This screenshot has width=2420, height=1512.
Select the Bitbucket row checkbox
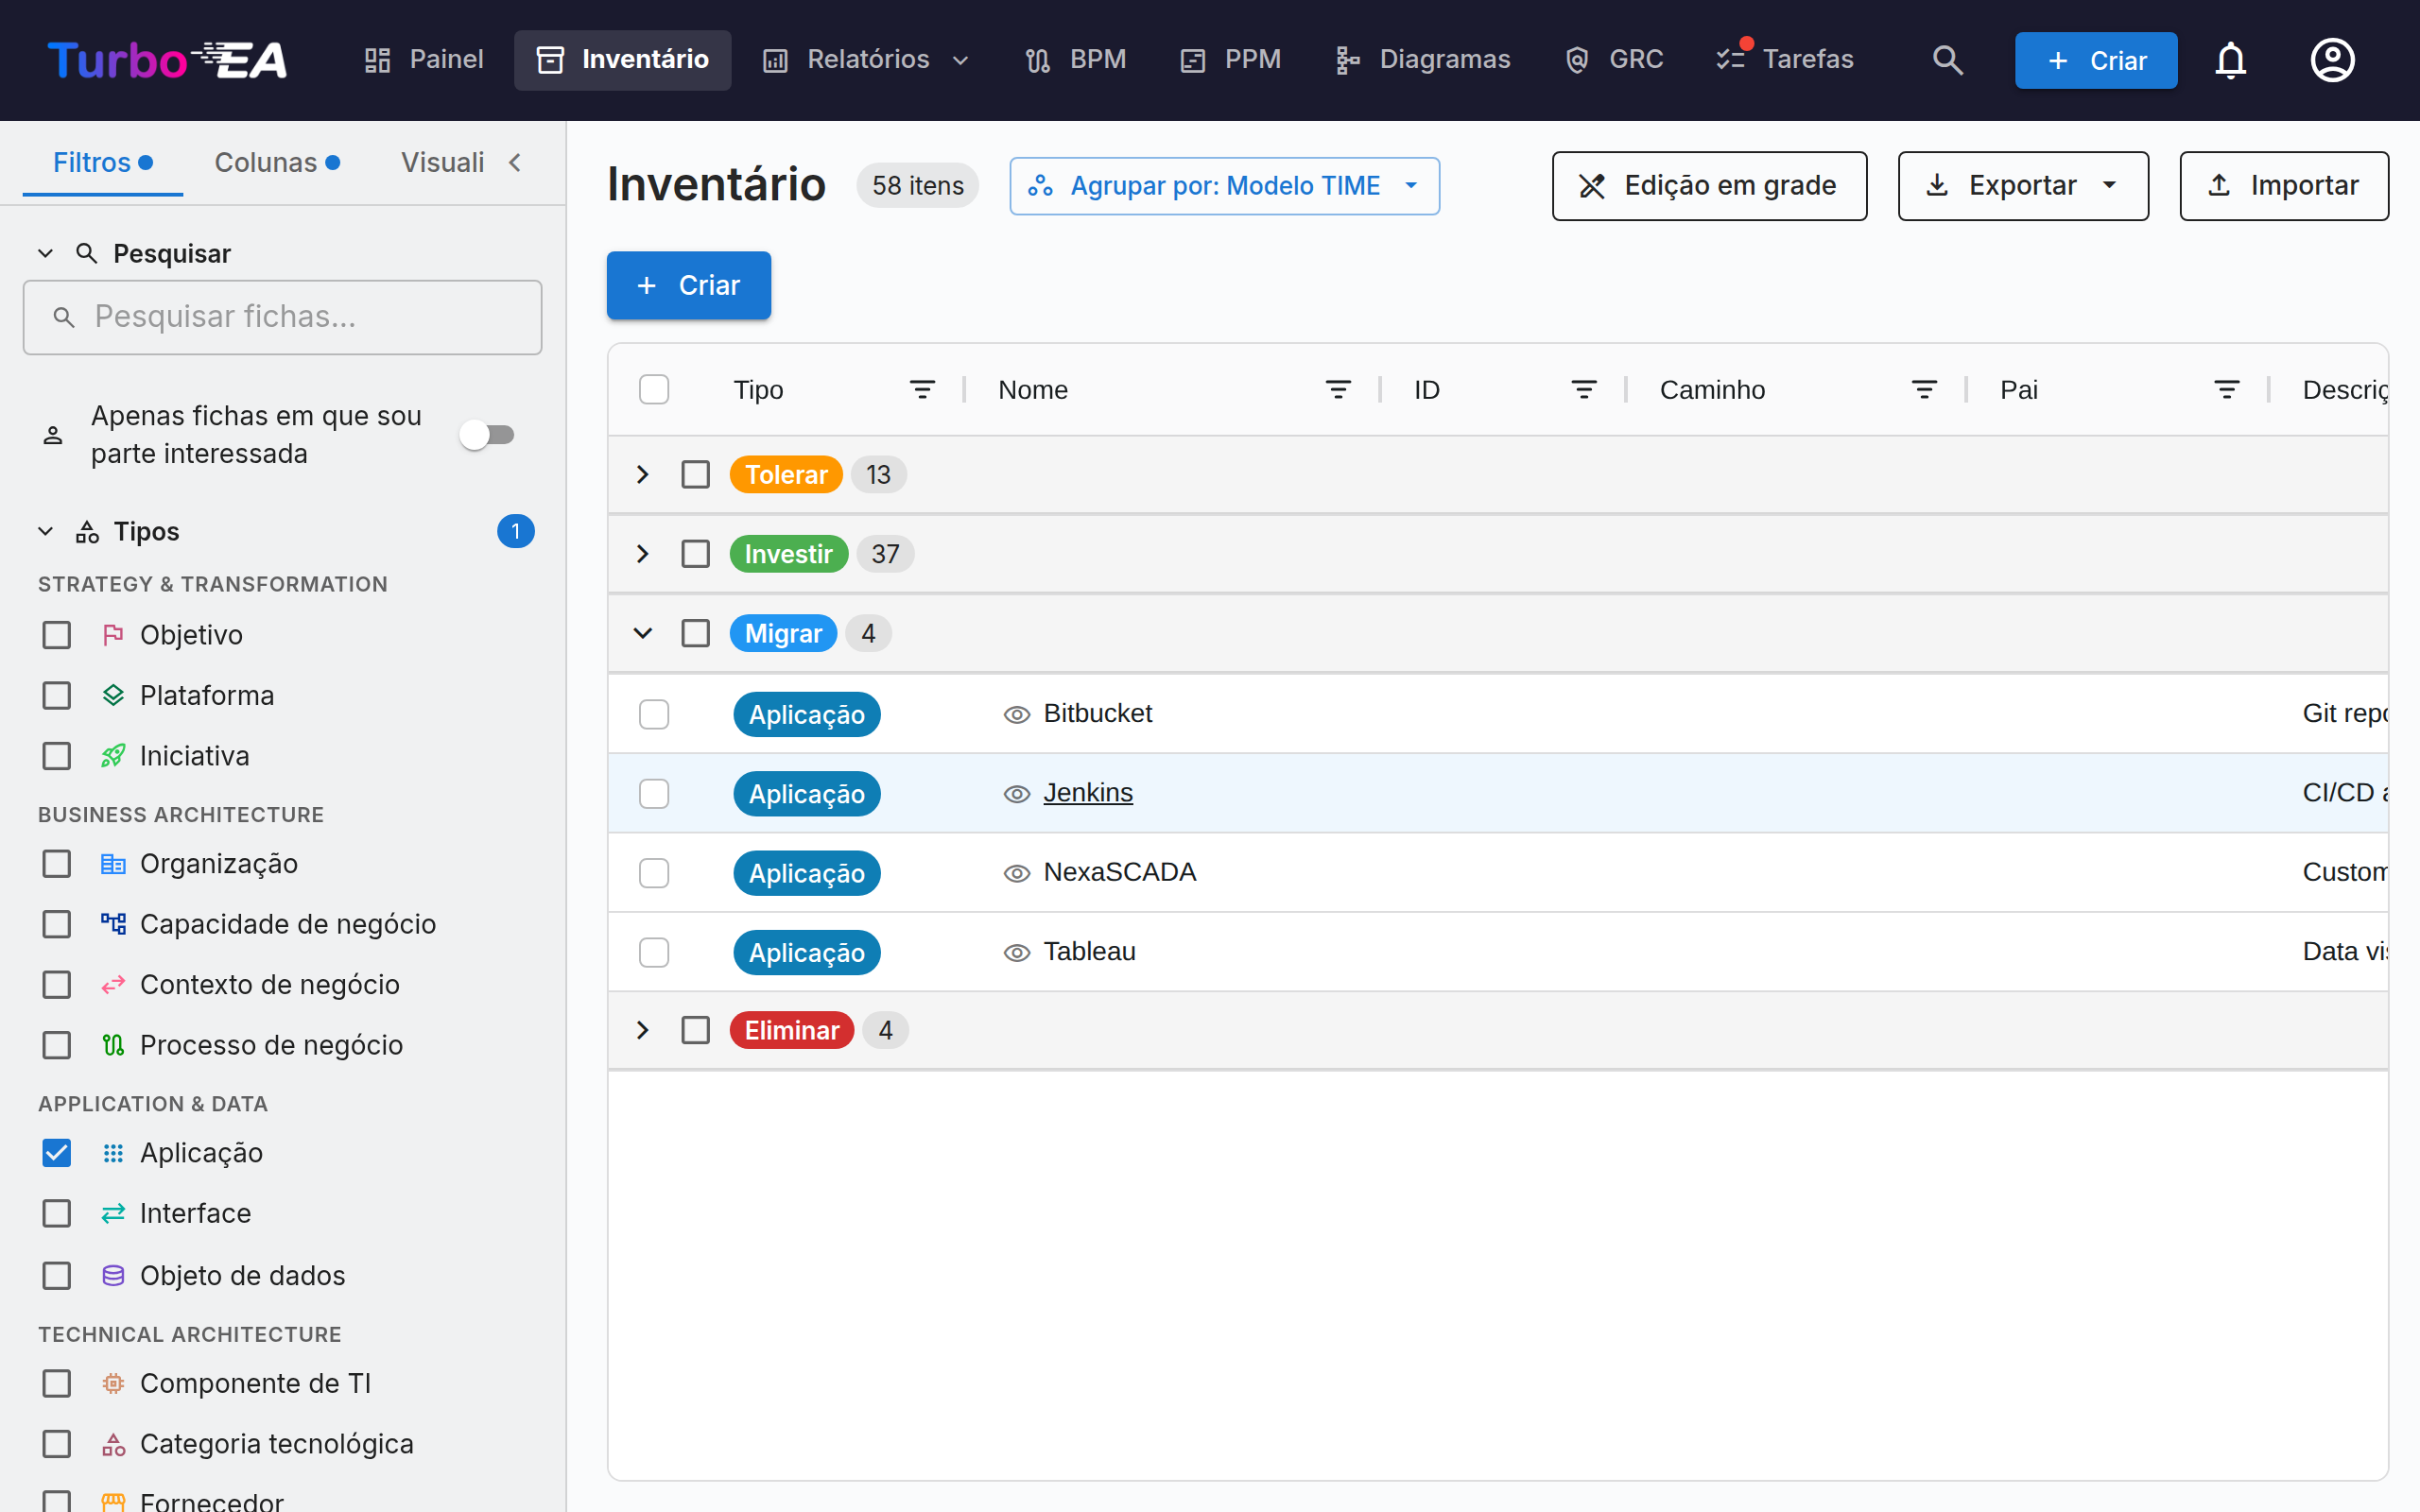click(x=654, y=714)
